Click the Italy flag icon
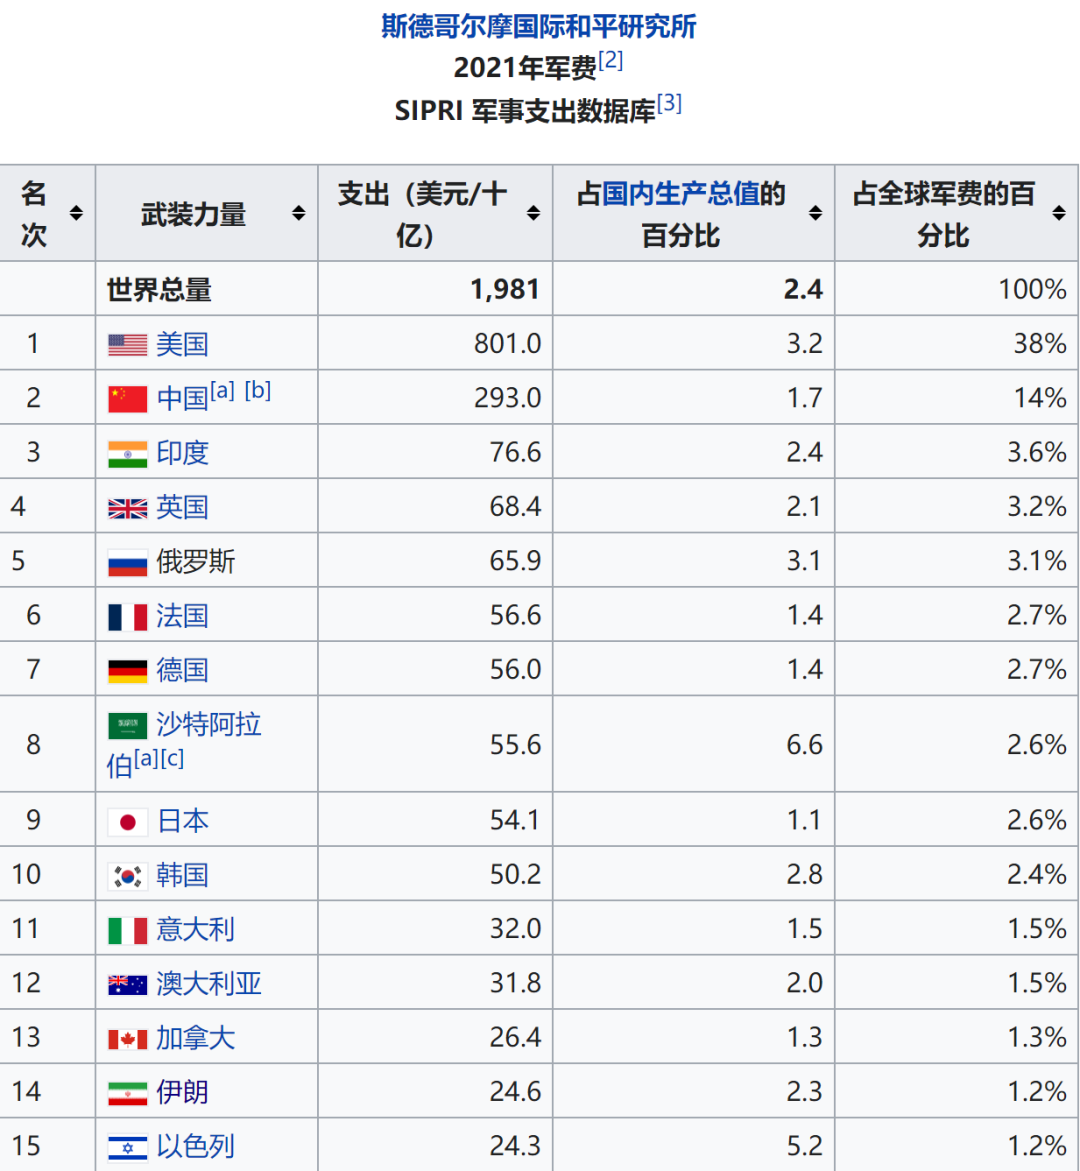Image resolution: width=1080 pixels, height=1171 pixels. click(x=128, y=931)
